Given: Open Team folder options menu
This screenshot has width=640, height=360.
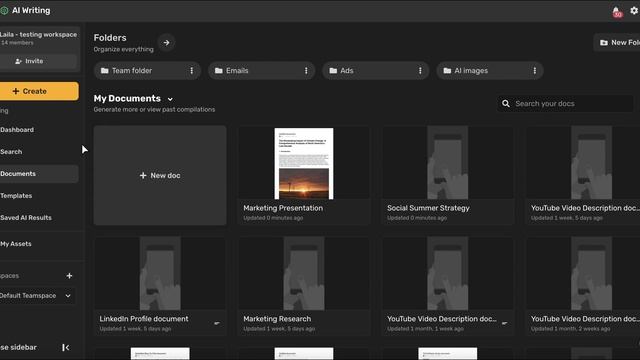Looking at the screenshot, I should 191,71.
